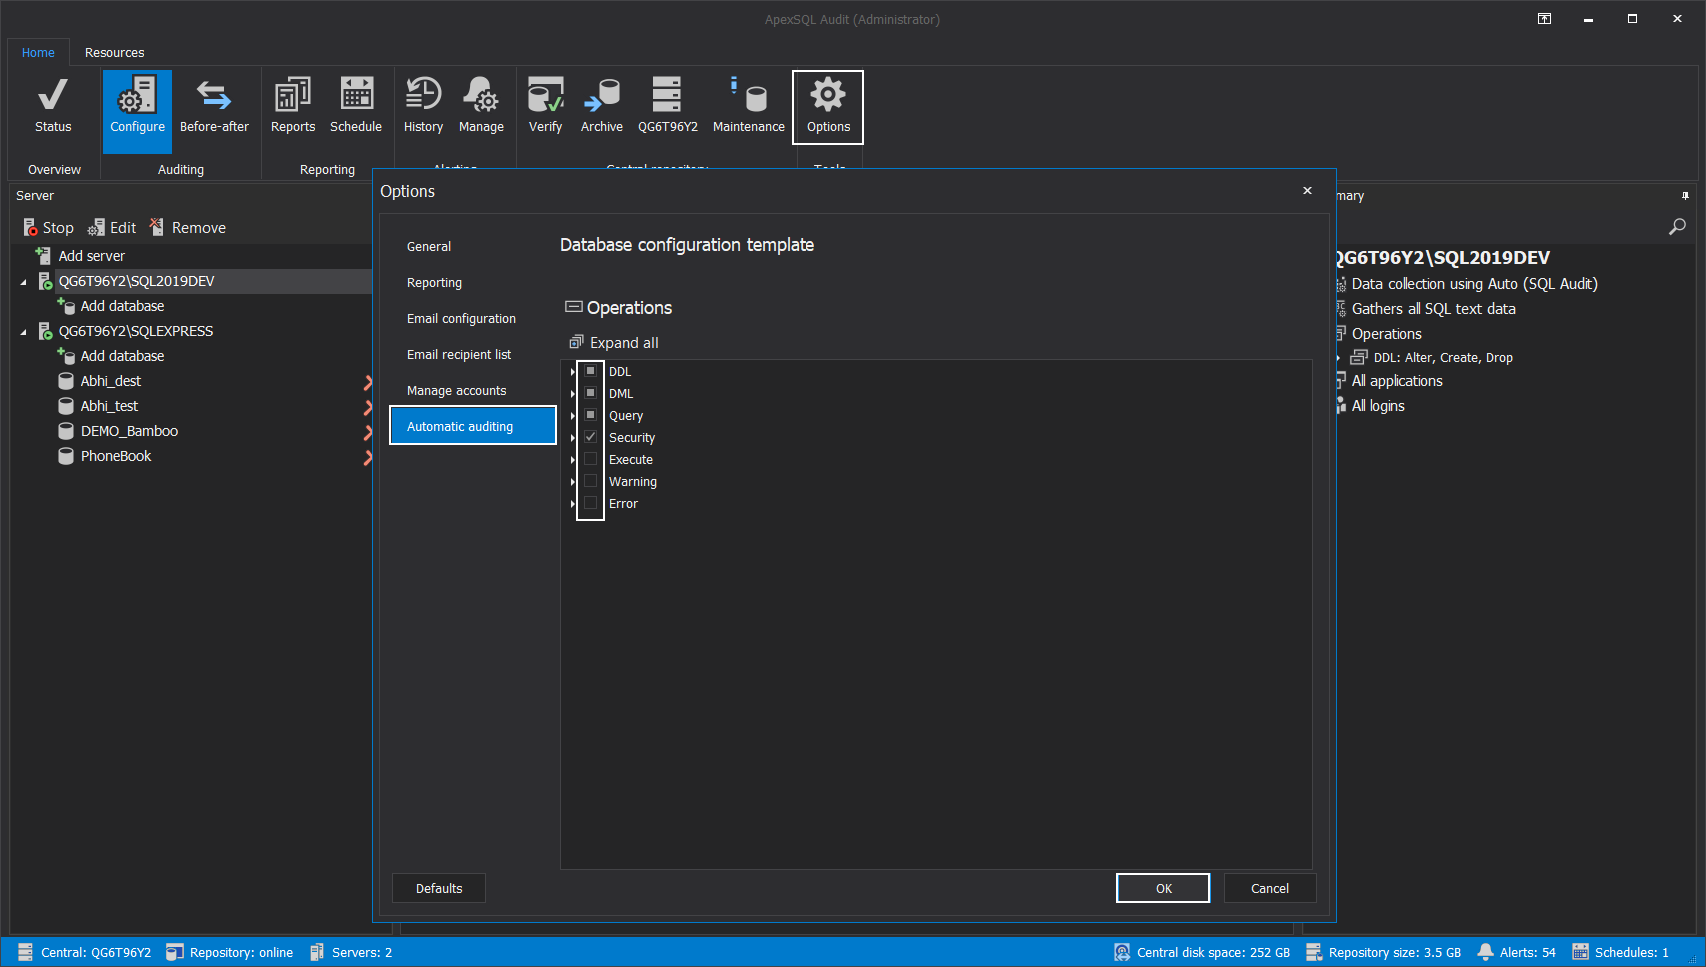Enable the Warning operations checkbox
The image size is (1706, 967).
[591, 481]
